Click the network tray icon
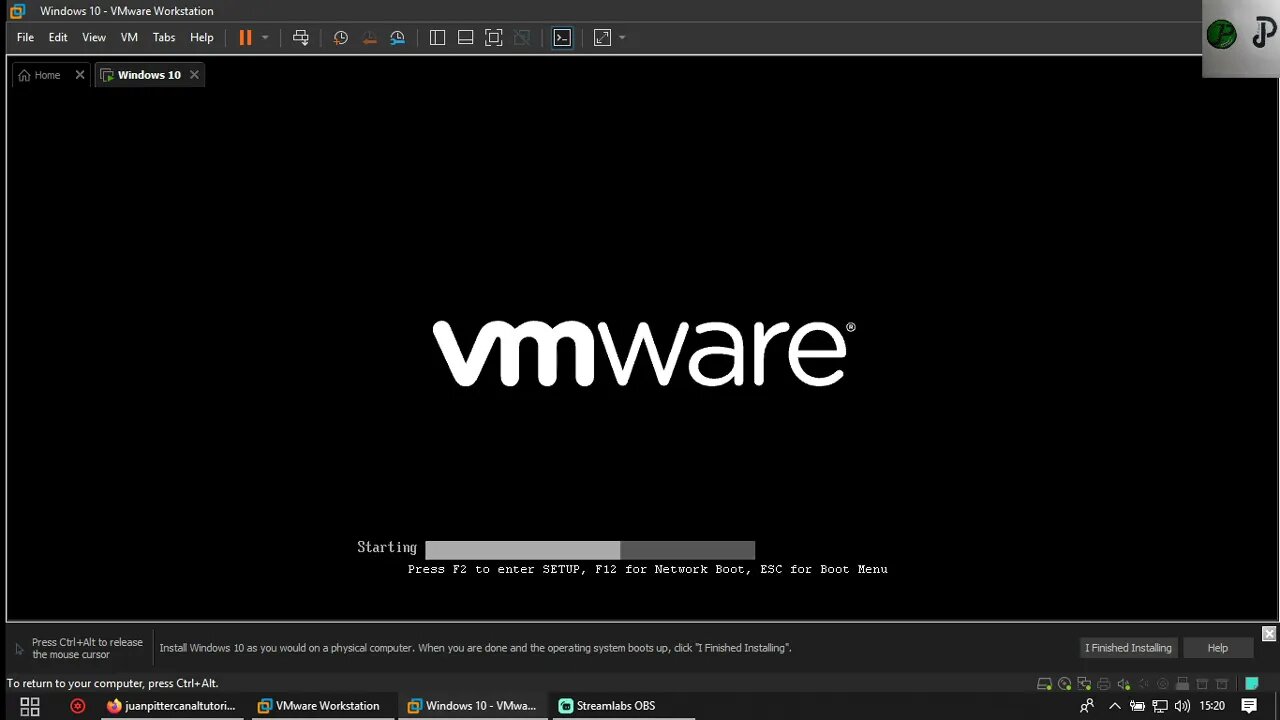This screenshot has height=720, width=1280. 1160,706
